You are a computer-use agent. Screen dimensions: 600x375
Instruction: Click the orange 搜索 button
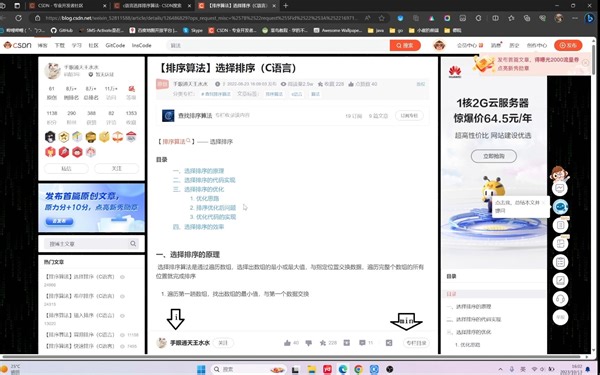(405, 45)
